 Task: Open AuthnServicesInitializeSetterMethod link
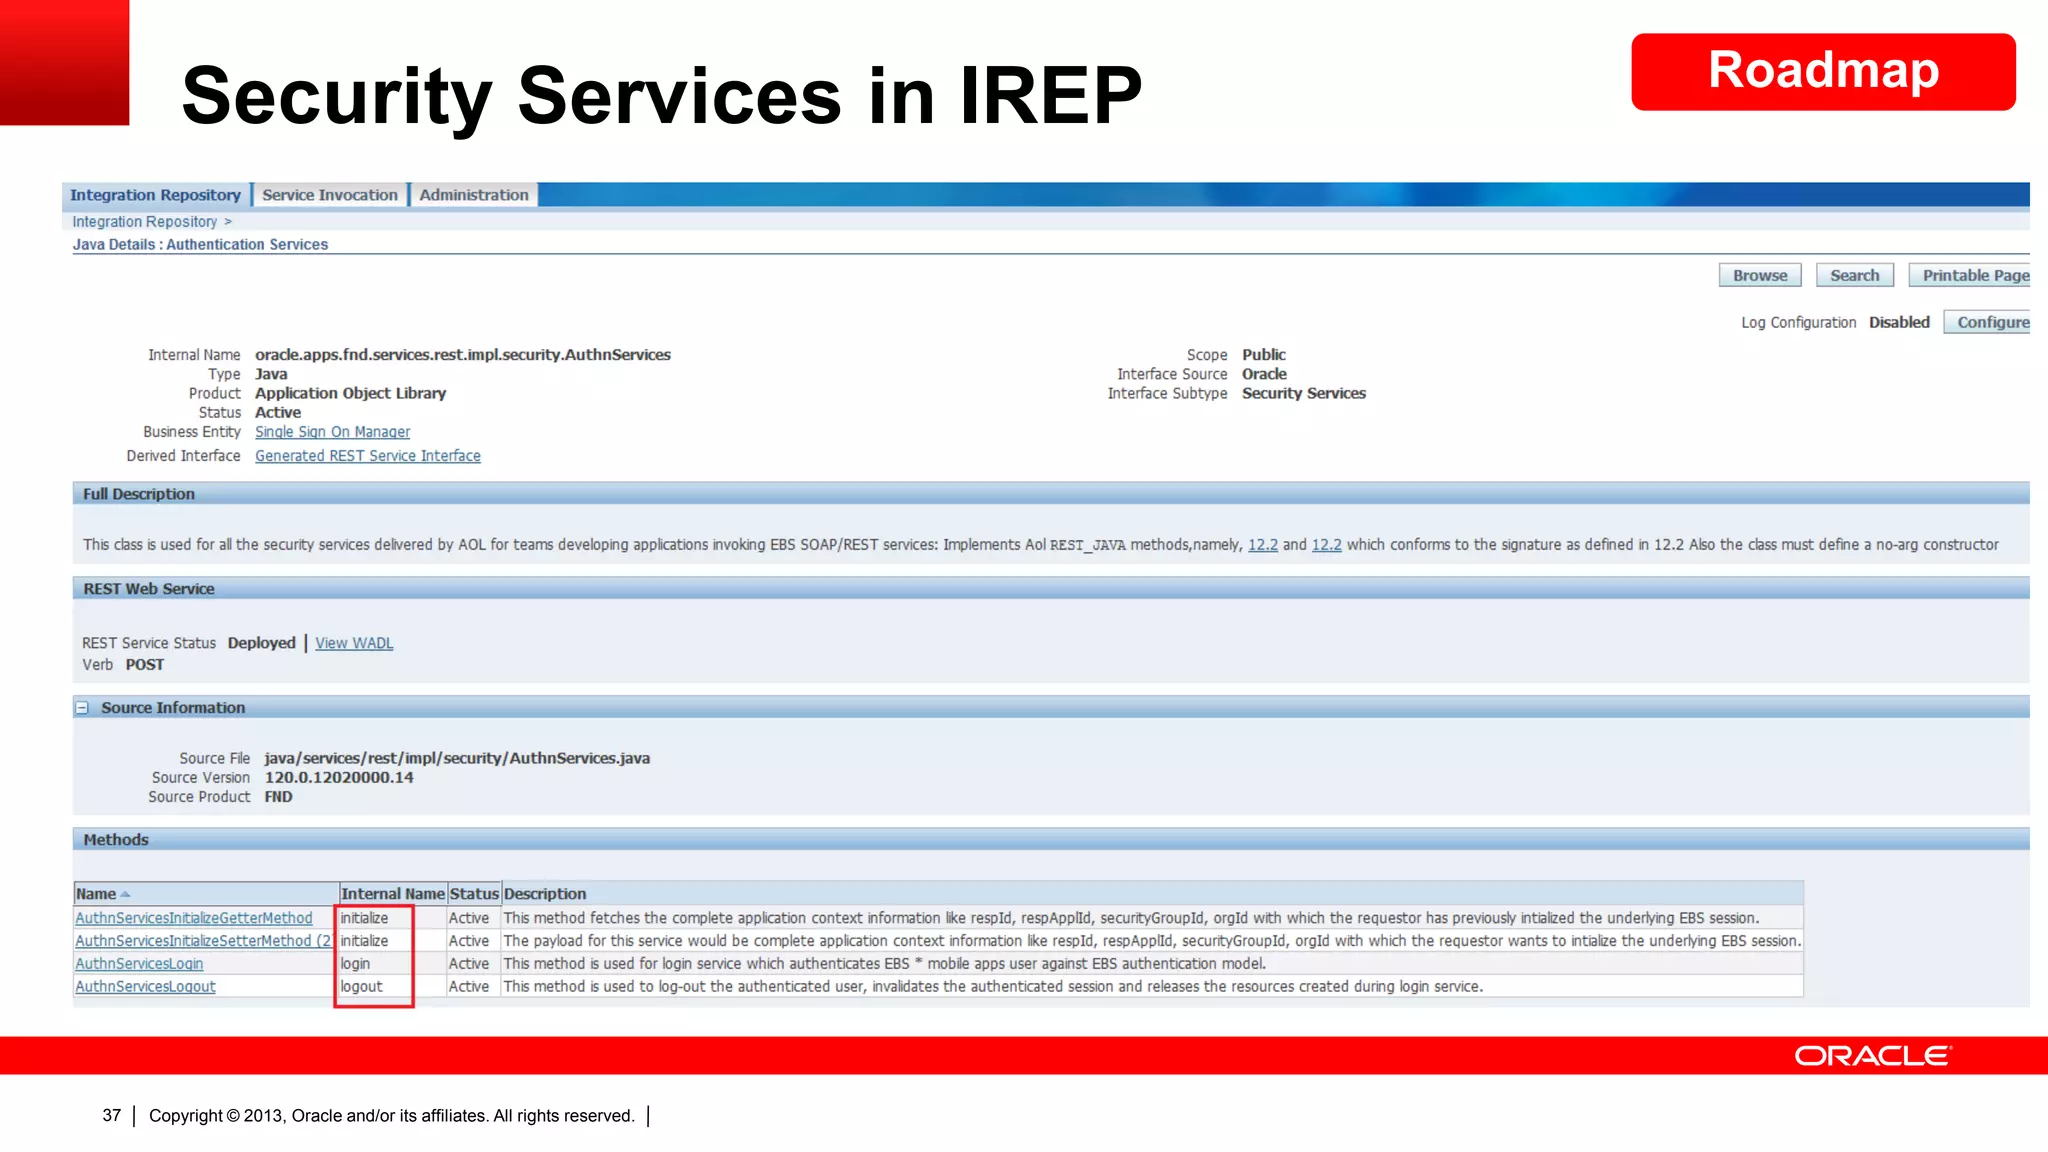204,941
